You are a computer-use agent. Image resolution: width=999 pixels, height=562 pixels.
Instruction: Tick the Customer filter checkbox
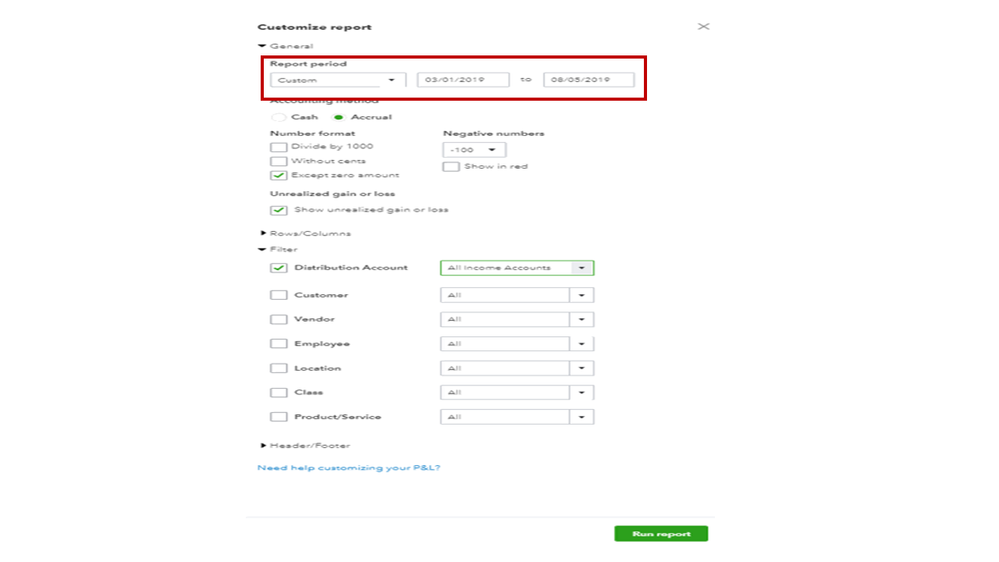(279, 295)
